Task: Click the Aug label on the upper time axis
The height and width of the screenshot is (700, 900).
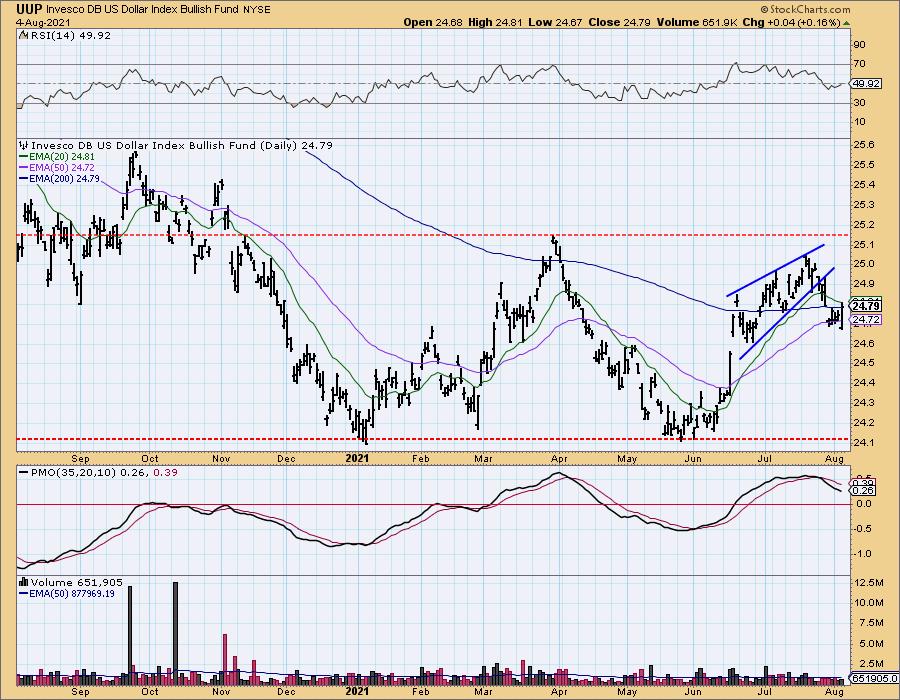Action: coord(834,458)
